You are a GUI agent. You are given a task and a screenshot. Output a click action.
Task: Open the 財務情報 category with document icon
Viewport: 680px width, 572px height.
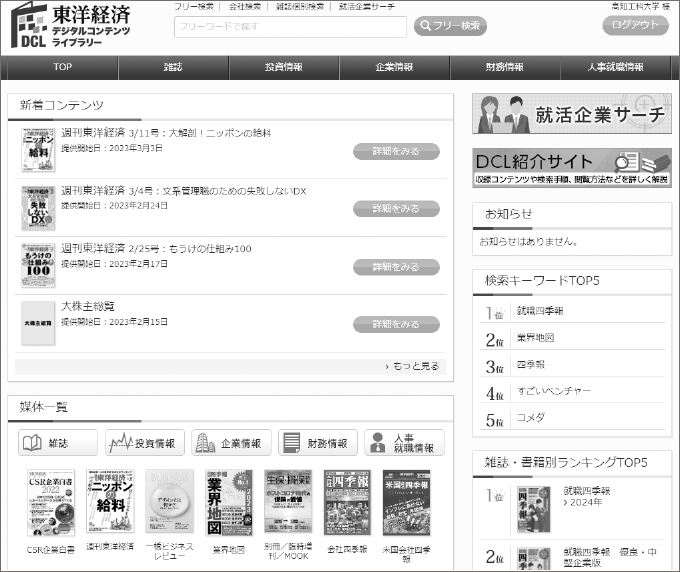coord(317,443)
